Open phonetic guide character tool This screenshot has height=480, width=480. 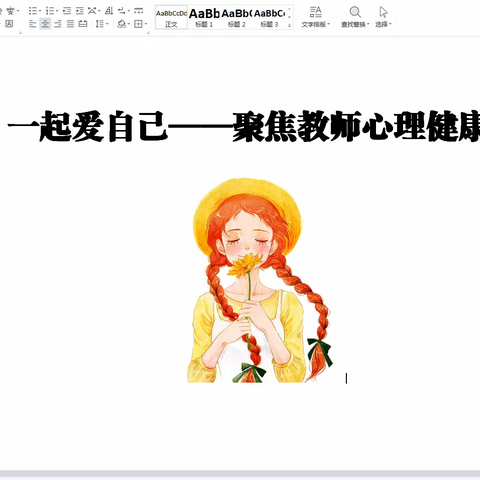[11, 11]
